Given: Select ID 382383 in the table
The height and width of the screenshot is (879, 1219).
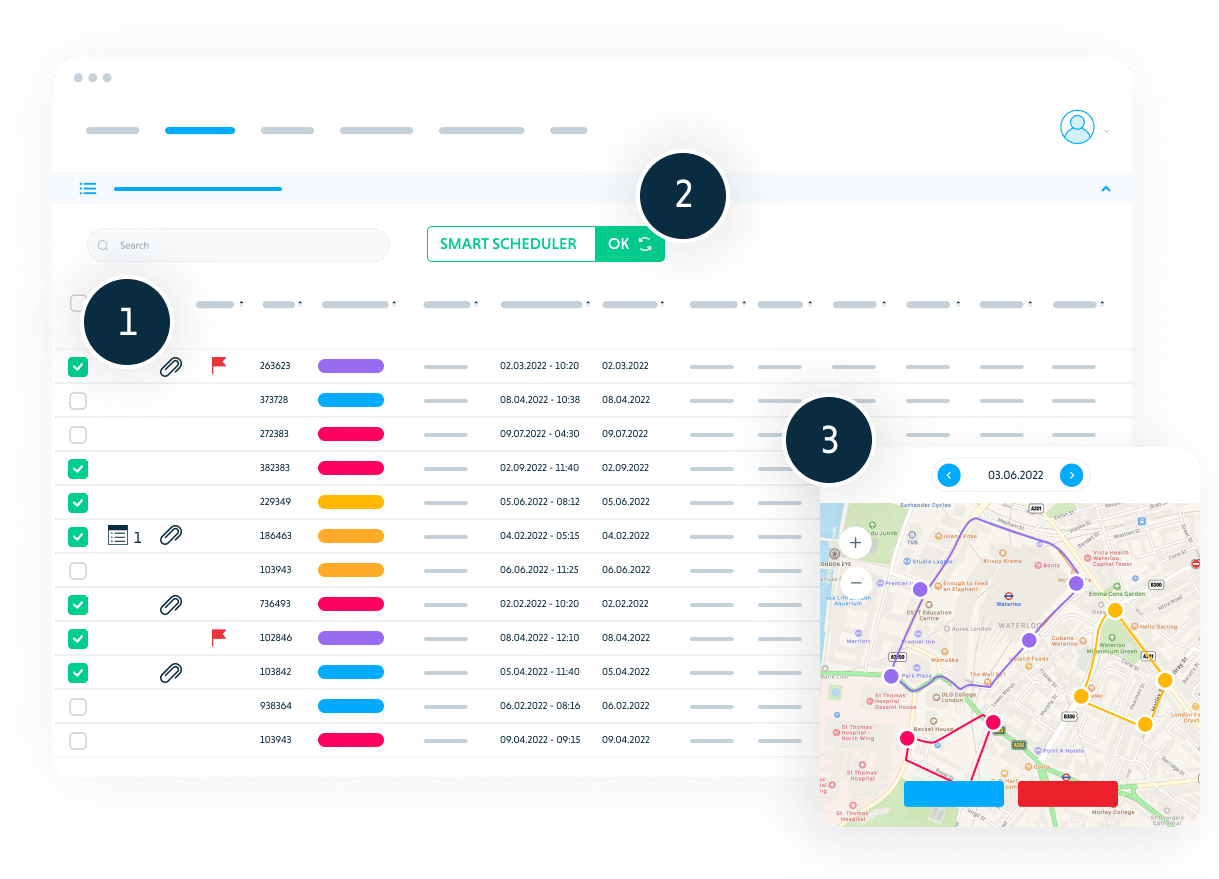Looking at the screenshot, I should point(274,468).
